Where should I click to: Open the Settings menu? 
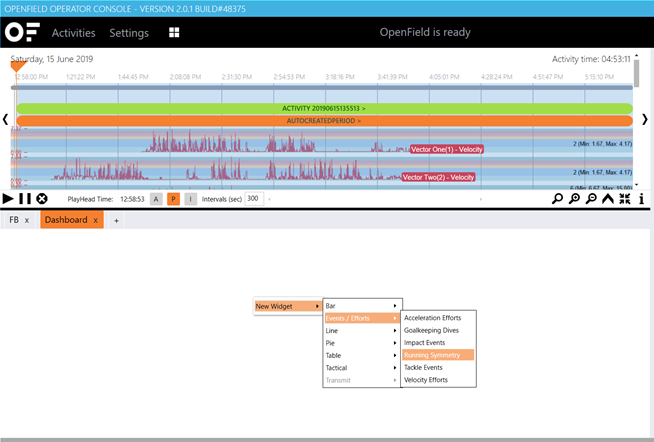coord(129,33)
